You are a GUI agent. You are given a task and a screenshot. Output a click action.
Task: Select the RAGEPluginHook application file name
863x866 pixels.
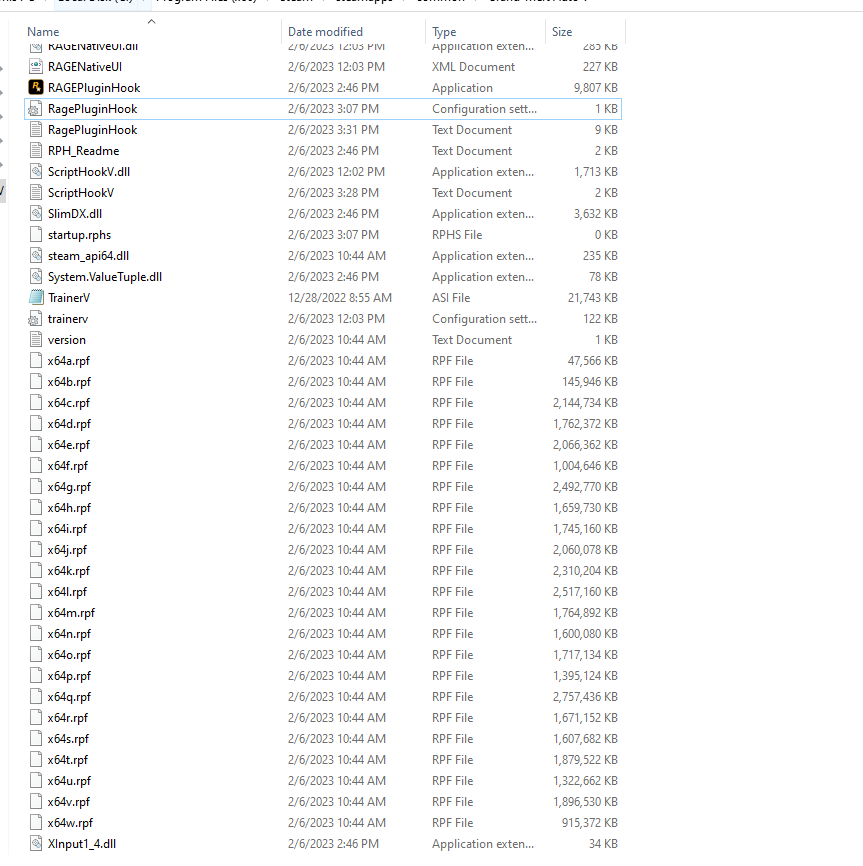[94, 88]
